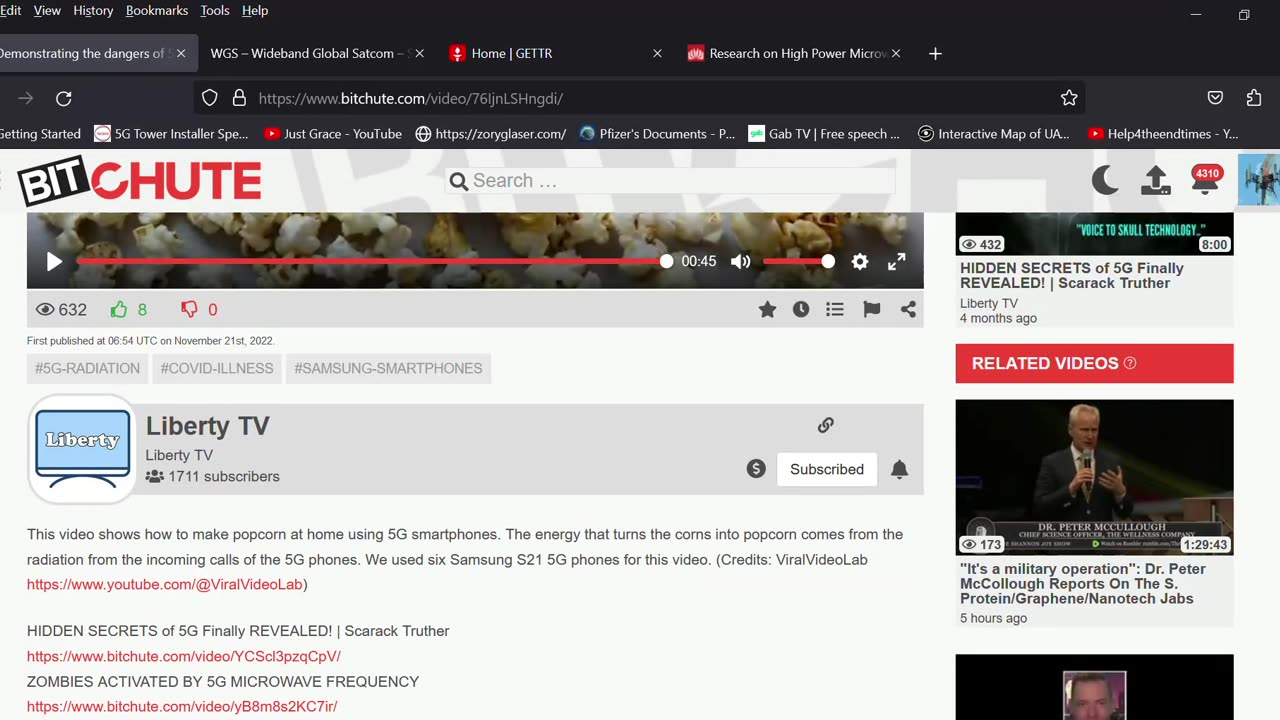Open notifications bell showing 4310

tap(1206, 180)
